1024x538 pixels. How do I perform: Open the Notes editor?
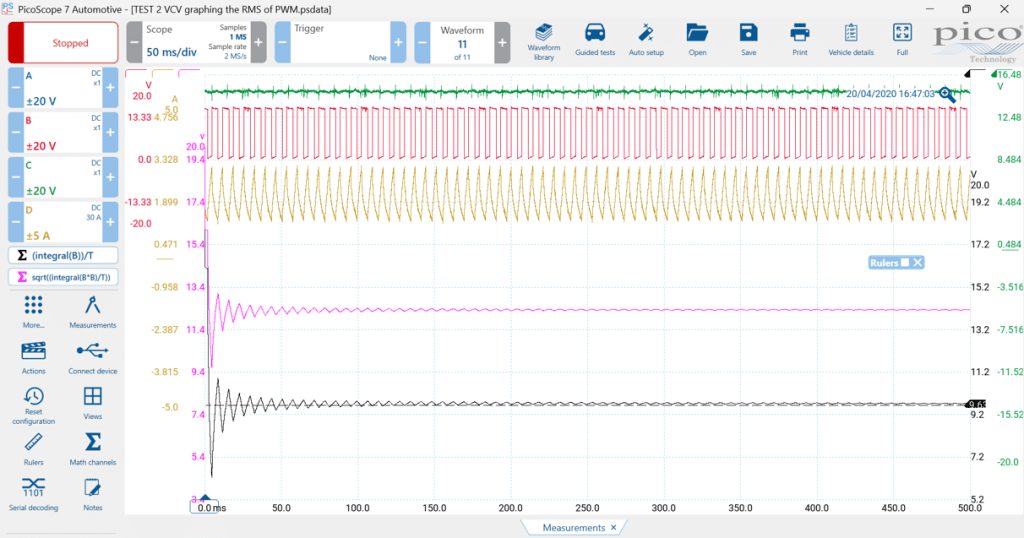[93, 494]
